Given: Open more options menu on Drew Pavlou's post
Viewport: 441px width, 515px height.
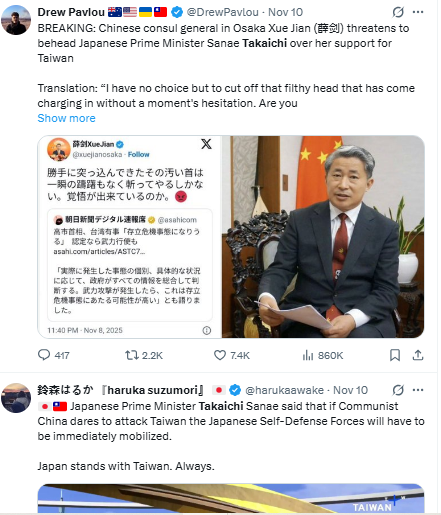Looking at the screenshot, I should 418,12.
